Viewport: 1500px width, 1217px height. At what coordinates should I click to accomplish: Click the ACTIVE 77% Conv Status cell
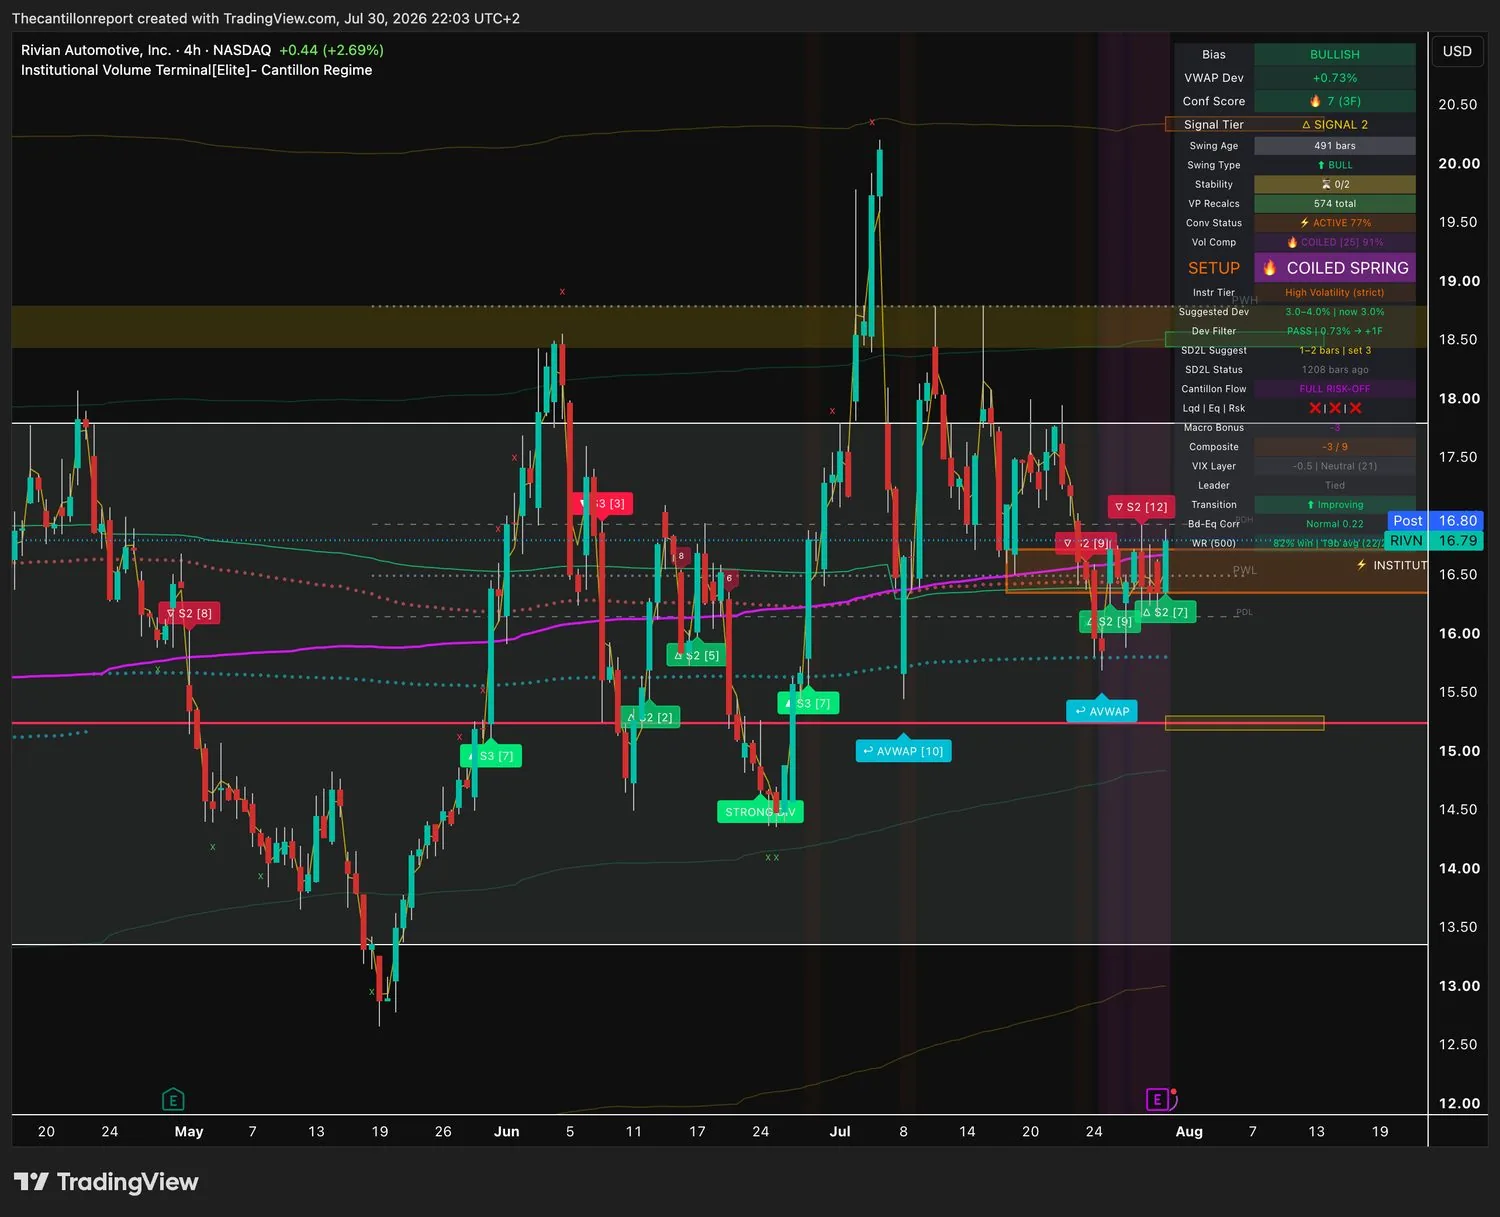click(1335, 223)
